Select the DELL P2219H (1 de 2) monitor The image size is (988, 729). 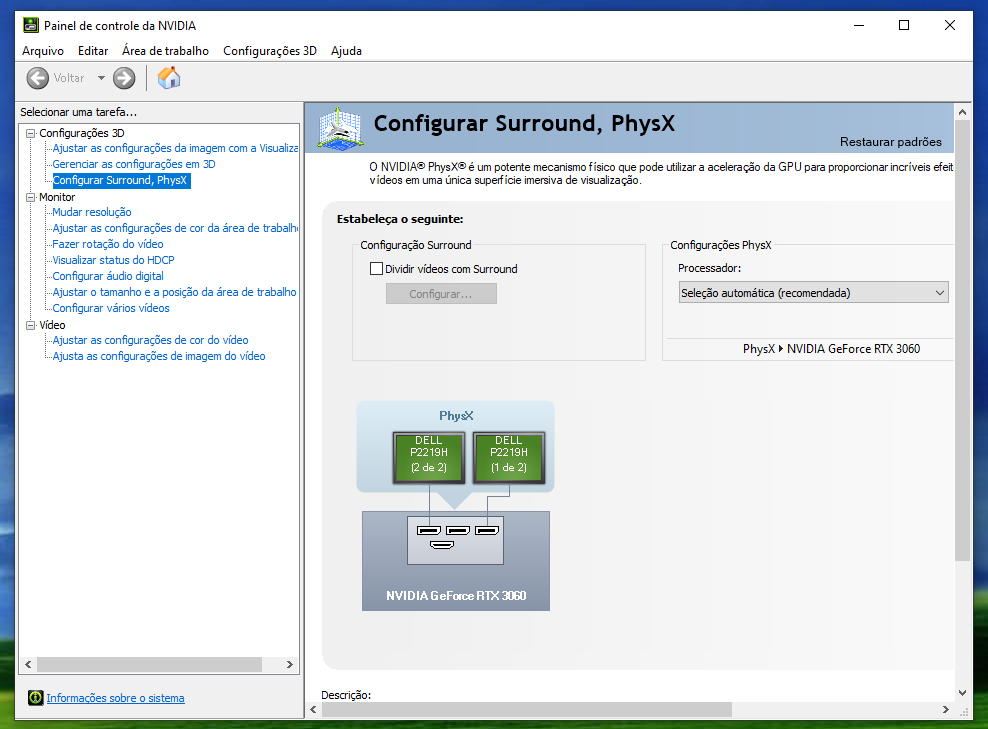pos(509,457)
